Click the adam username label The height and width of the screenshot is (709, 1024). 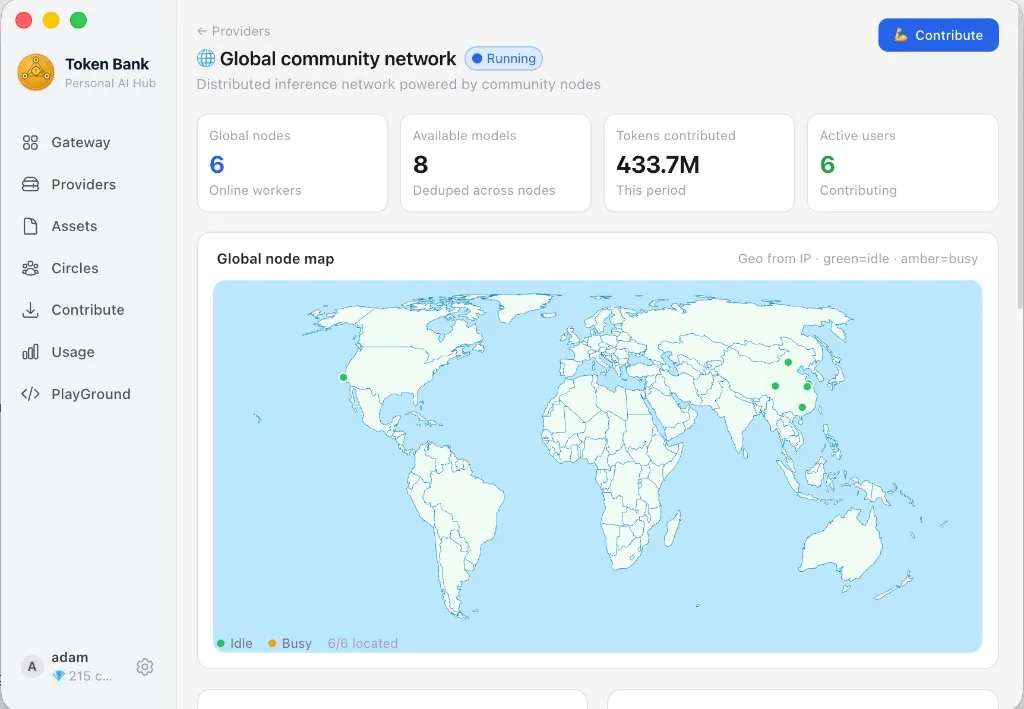click(x=70, y=657)
